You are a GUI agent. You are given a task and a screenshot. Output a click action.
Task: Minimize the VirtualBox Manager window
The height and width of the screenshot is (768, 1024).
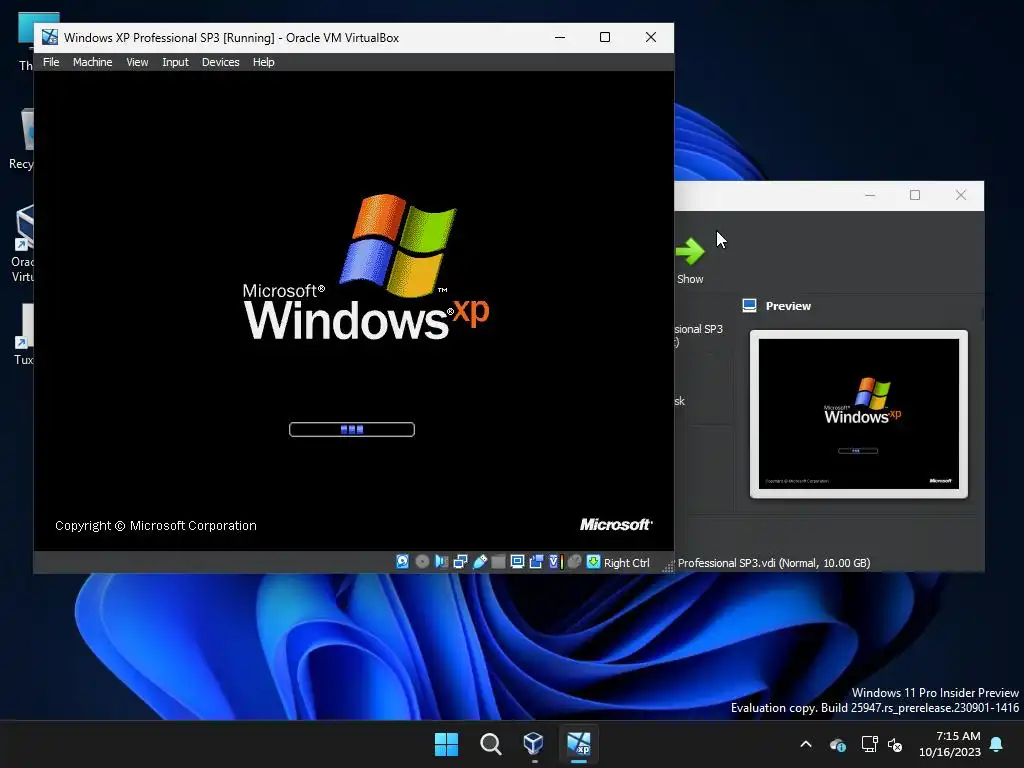(x=870, y=195)
